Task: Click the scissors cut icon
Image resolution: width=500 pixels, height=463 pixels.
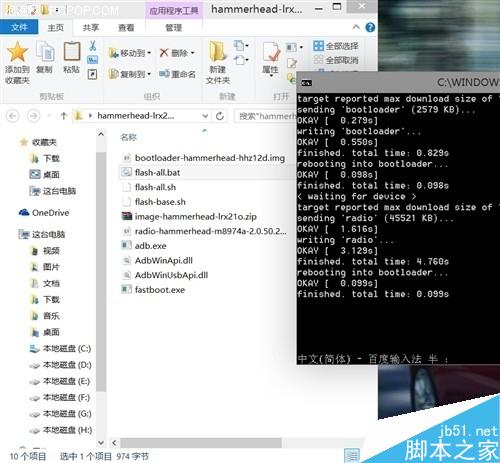Action: (x=92, y=45)
